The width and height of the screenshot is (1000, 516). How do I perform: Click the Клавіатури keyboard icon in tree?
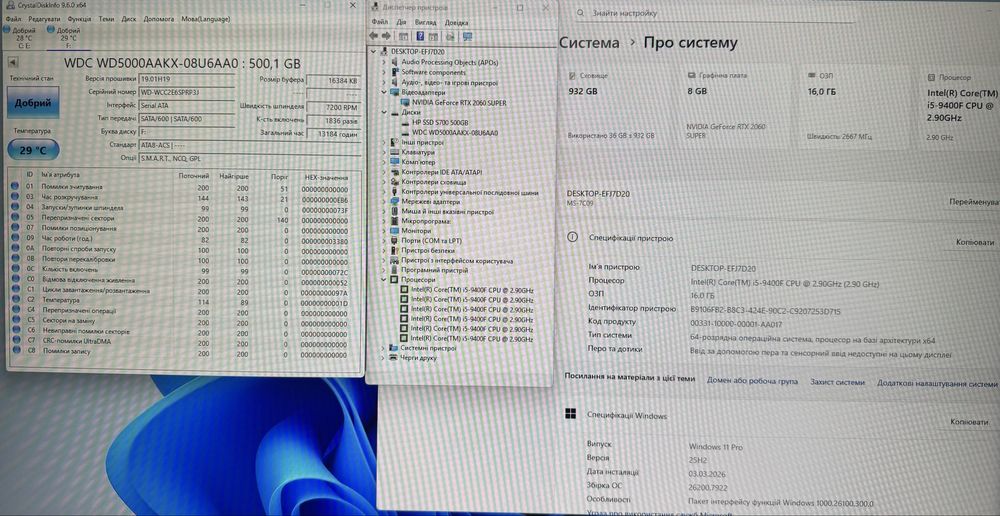[393, 152]
